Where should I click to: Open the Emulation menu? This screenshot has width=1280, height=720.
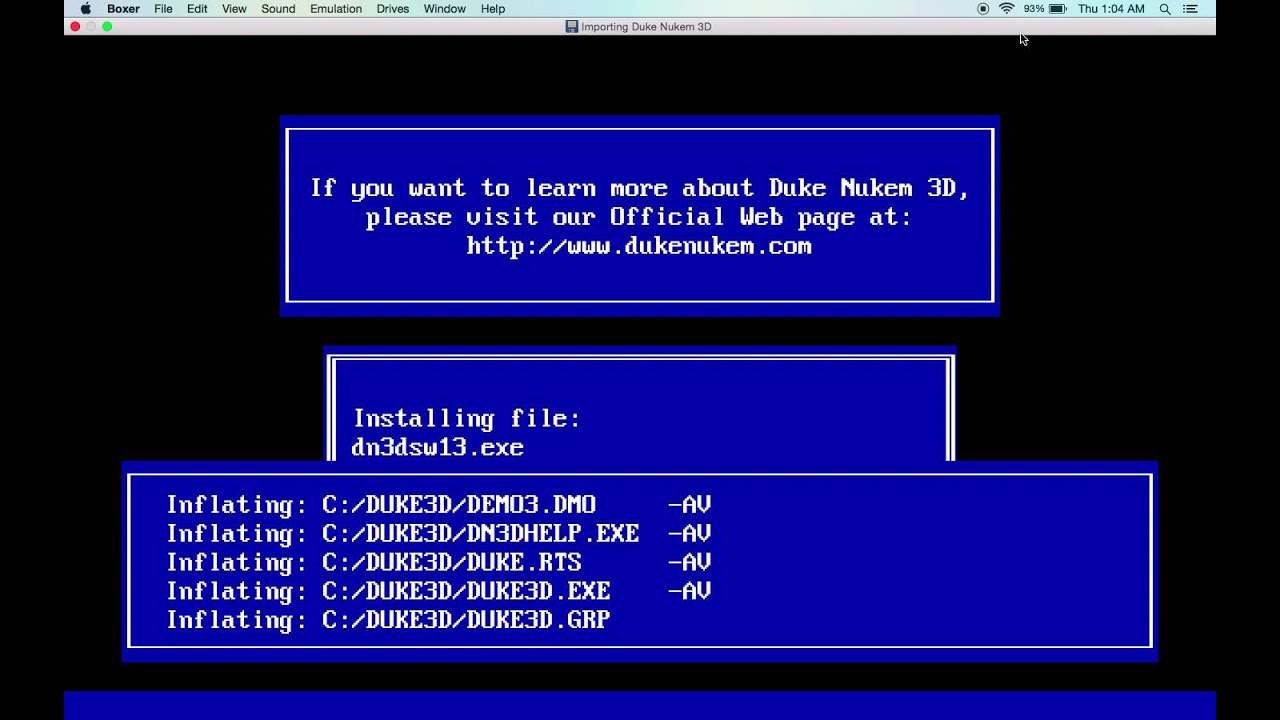pyautogui.click(x=336, y=9)
